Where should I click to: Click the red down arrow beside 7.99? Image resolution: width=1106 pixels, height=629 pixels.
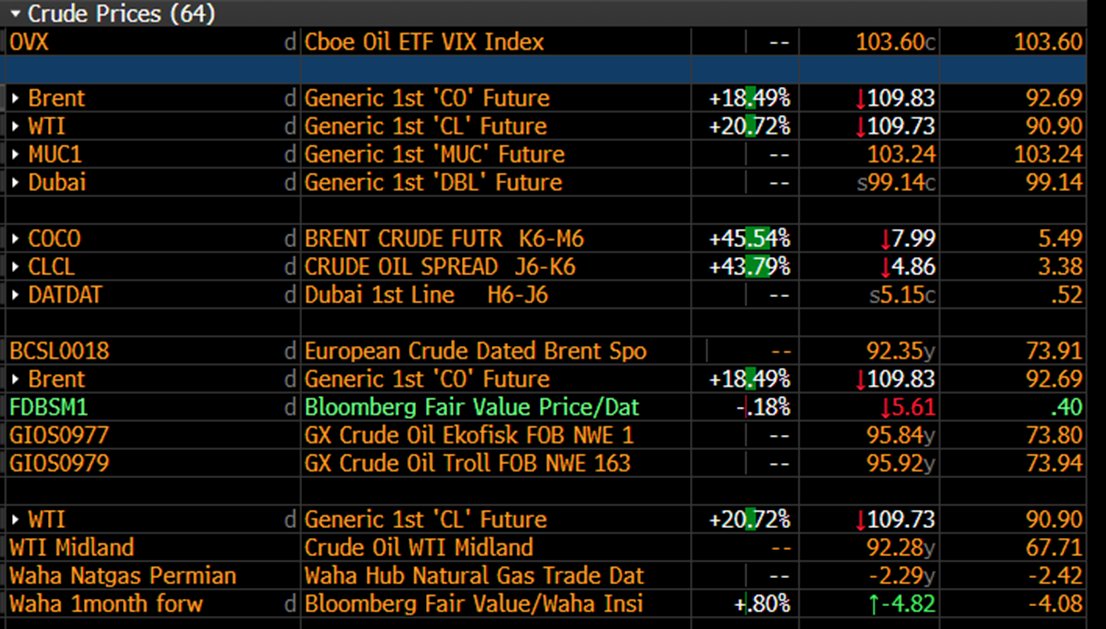[x=886, y=239]
